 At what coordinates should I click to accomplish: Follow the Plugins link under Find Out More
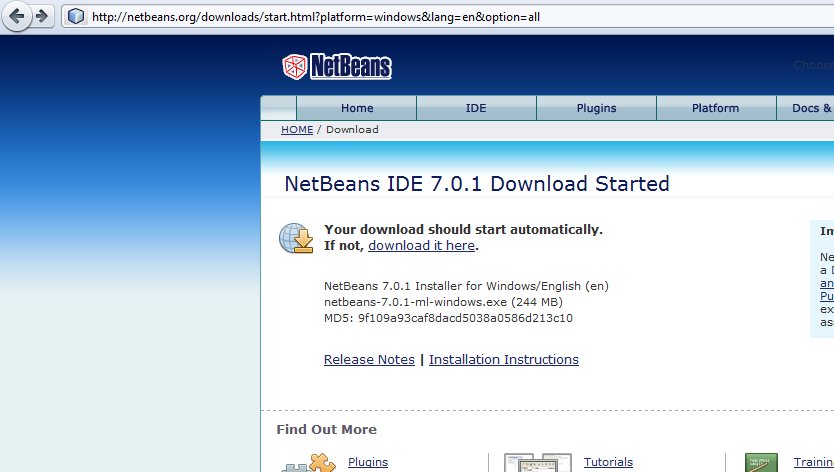click(367, 462)
